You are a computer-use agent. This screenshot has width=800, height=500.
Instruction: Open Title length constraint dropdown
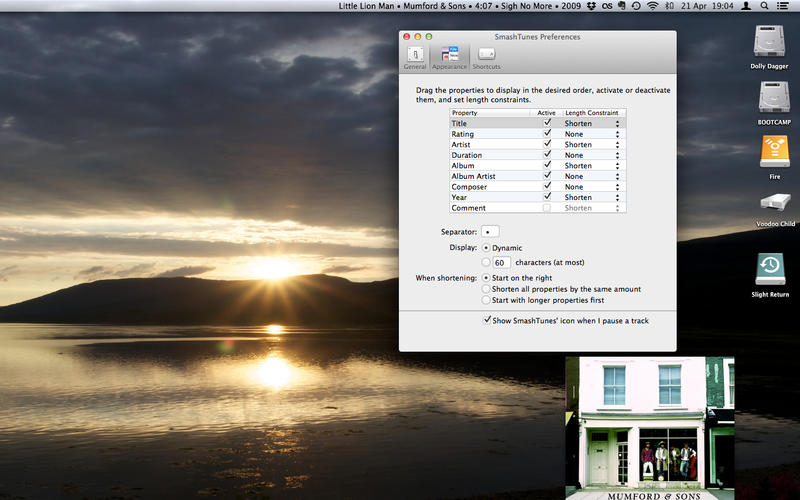coord(593,124)
